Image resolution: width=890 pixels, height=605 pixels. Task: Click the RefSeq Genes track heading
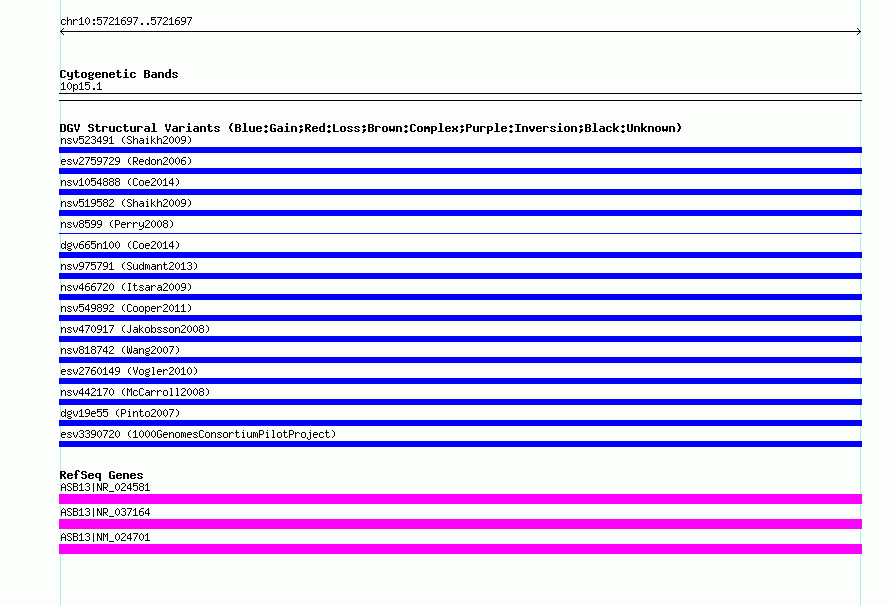(101, 475)
